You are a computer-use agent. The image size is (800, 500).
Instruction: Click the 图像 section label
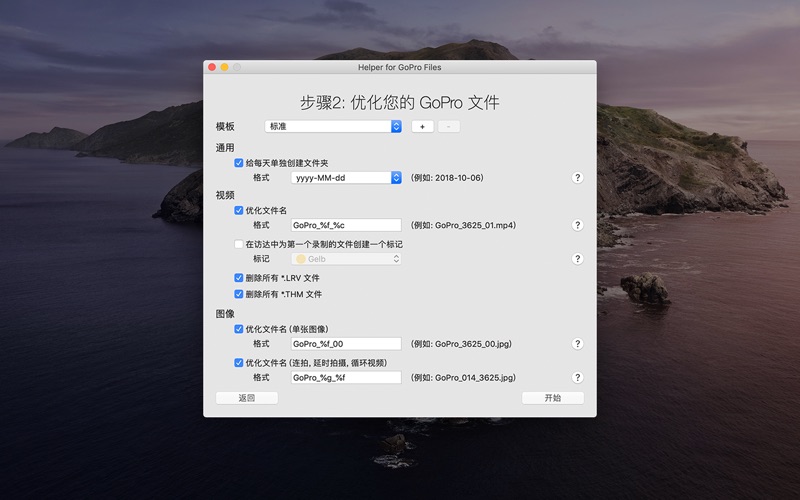pyautogui.click(x=225, y=314)
